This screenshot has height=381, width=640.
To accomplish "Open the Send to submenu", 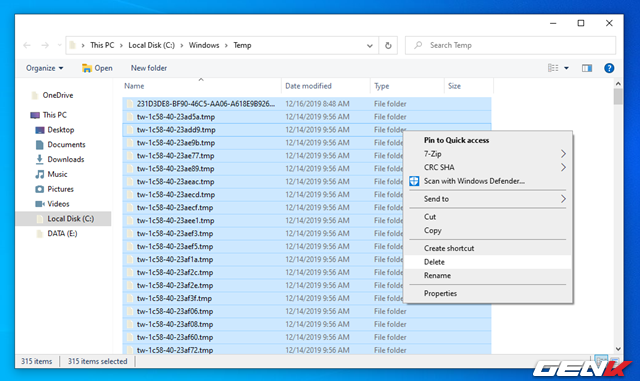I will [488, 199].
